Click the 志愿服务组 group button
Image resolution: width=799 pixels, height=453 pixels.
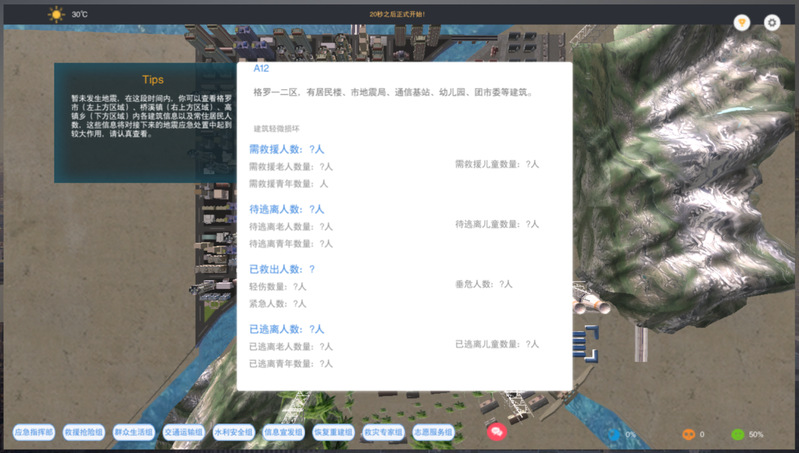[x=434, y=432]
